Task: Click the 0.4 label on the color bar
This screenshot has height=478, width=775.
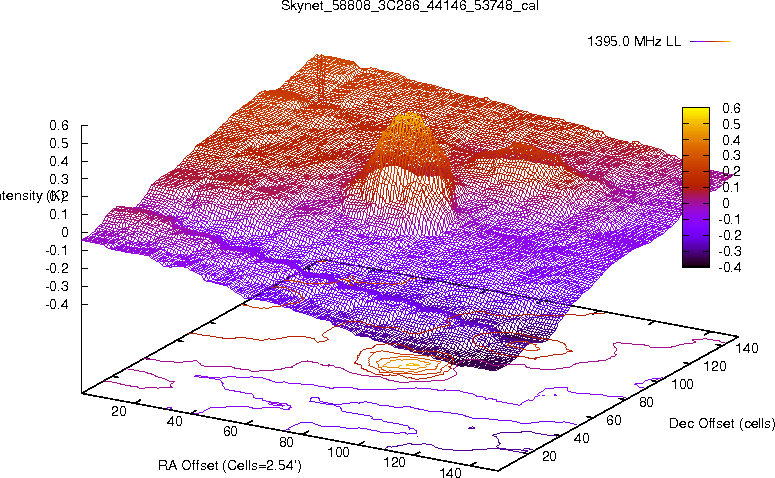Action: (x=731, y=140)
